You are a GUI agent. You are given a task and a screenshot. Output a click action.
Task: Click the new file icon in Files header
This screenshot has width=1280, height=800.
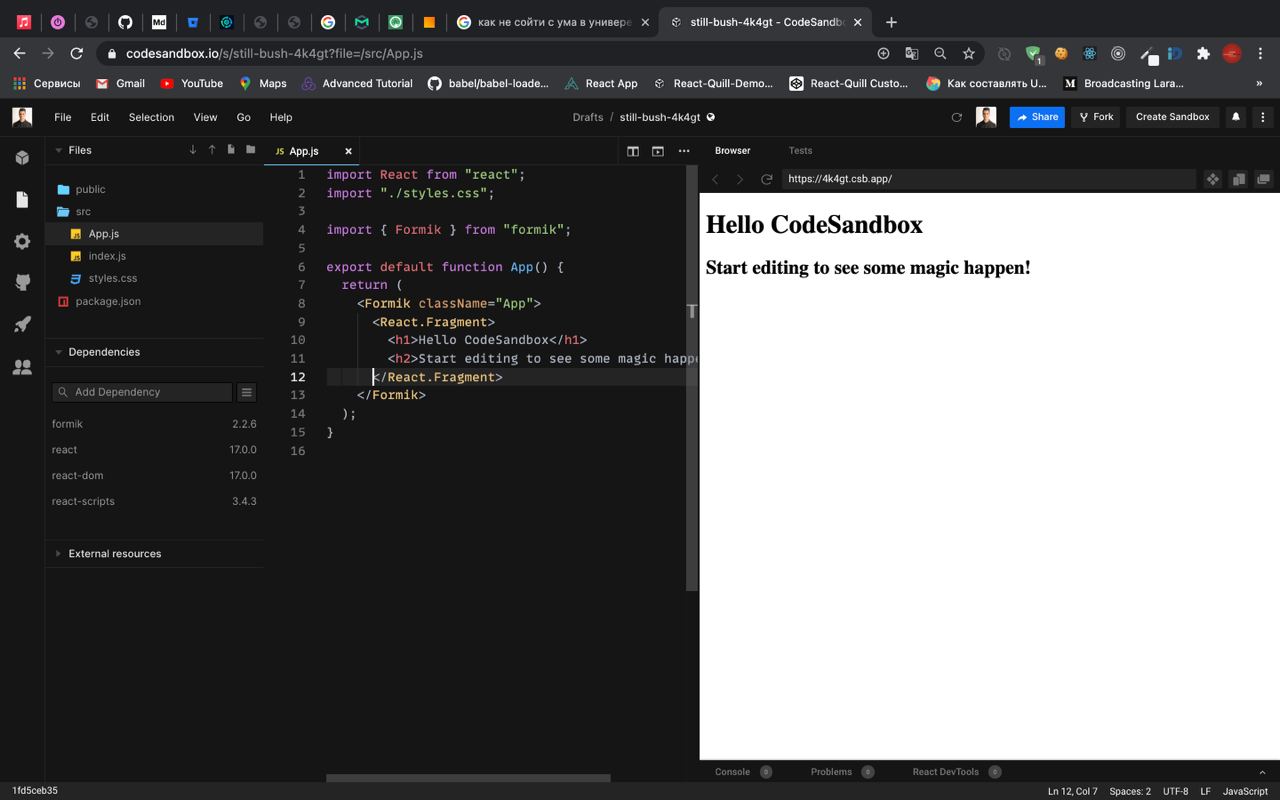231,150
